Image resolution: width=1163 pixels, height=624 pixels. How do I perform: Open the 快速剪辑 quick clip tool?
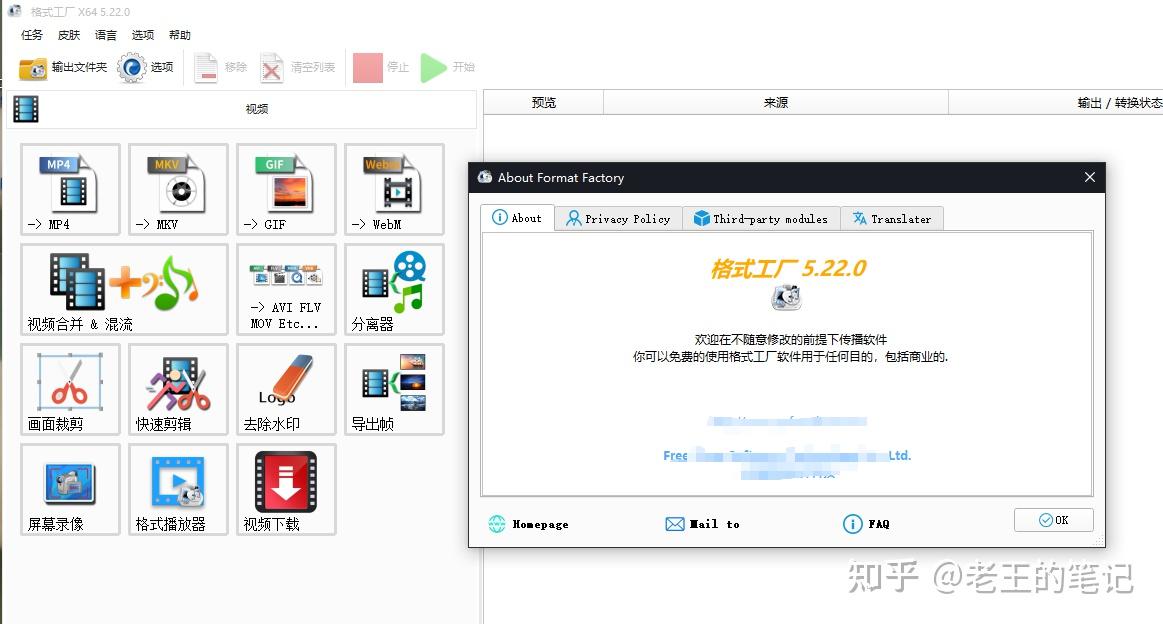178,390
